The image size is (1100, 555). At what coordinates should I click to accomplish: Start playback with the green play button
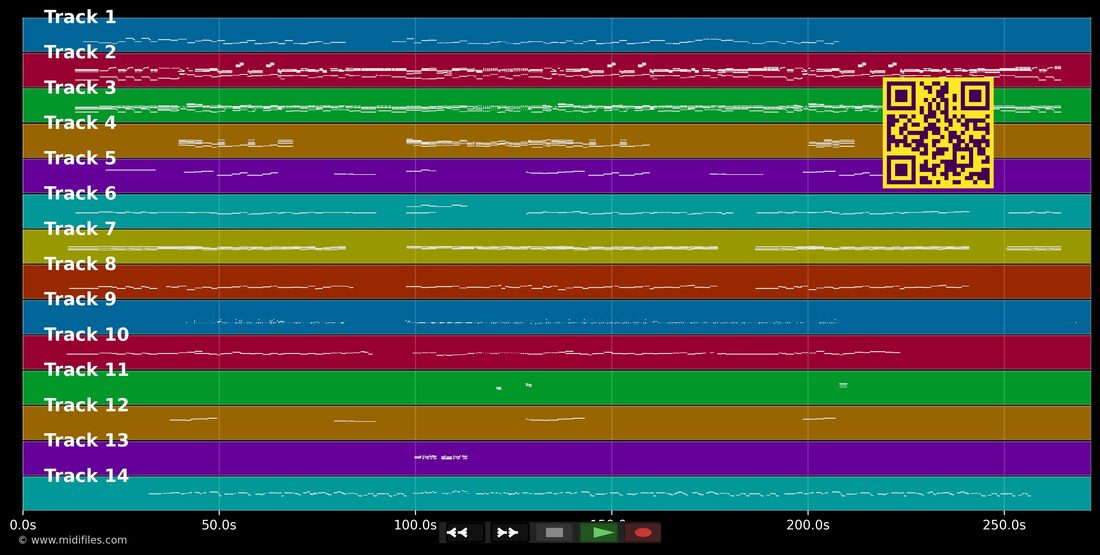[598, 533]
